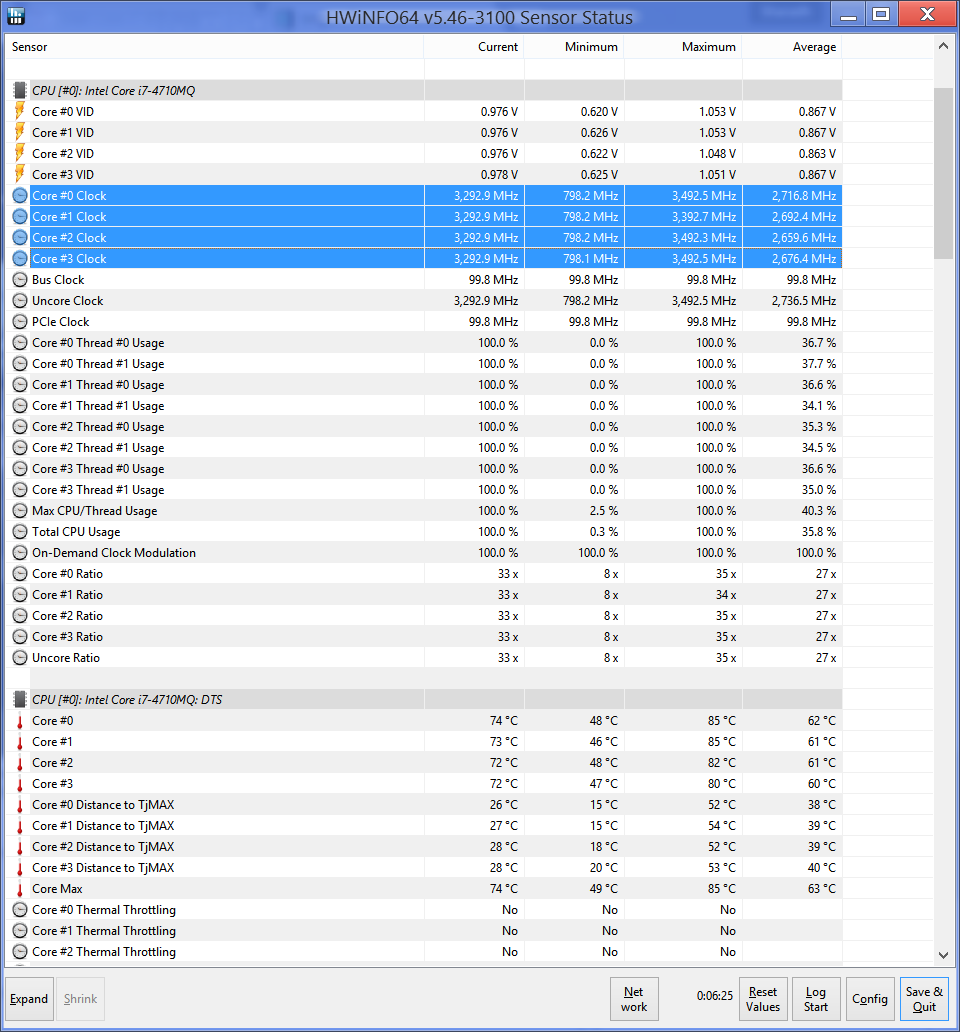
Task: Click the icon for Uncore Ratio
Action: click(x=20, y=658)
